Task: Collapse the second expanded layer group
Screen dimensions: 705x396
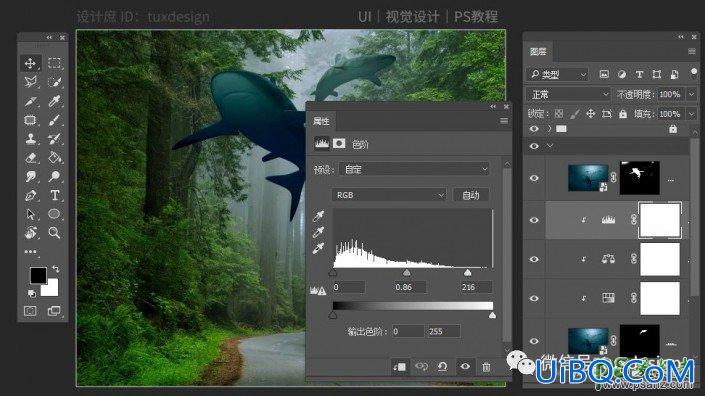Action: tap(549, 146)
